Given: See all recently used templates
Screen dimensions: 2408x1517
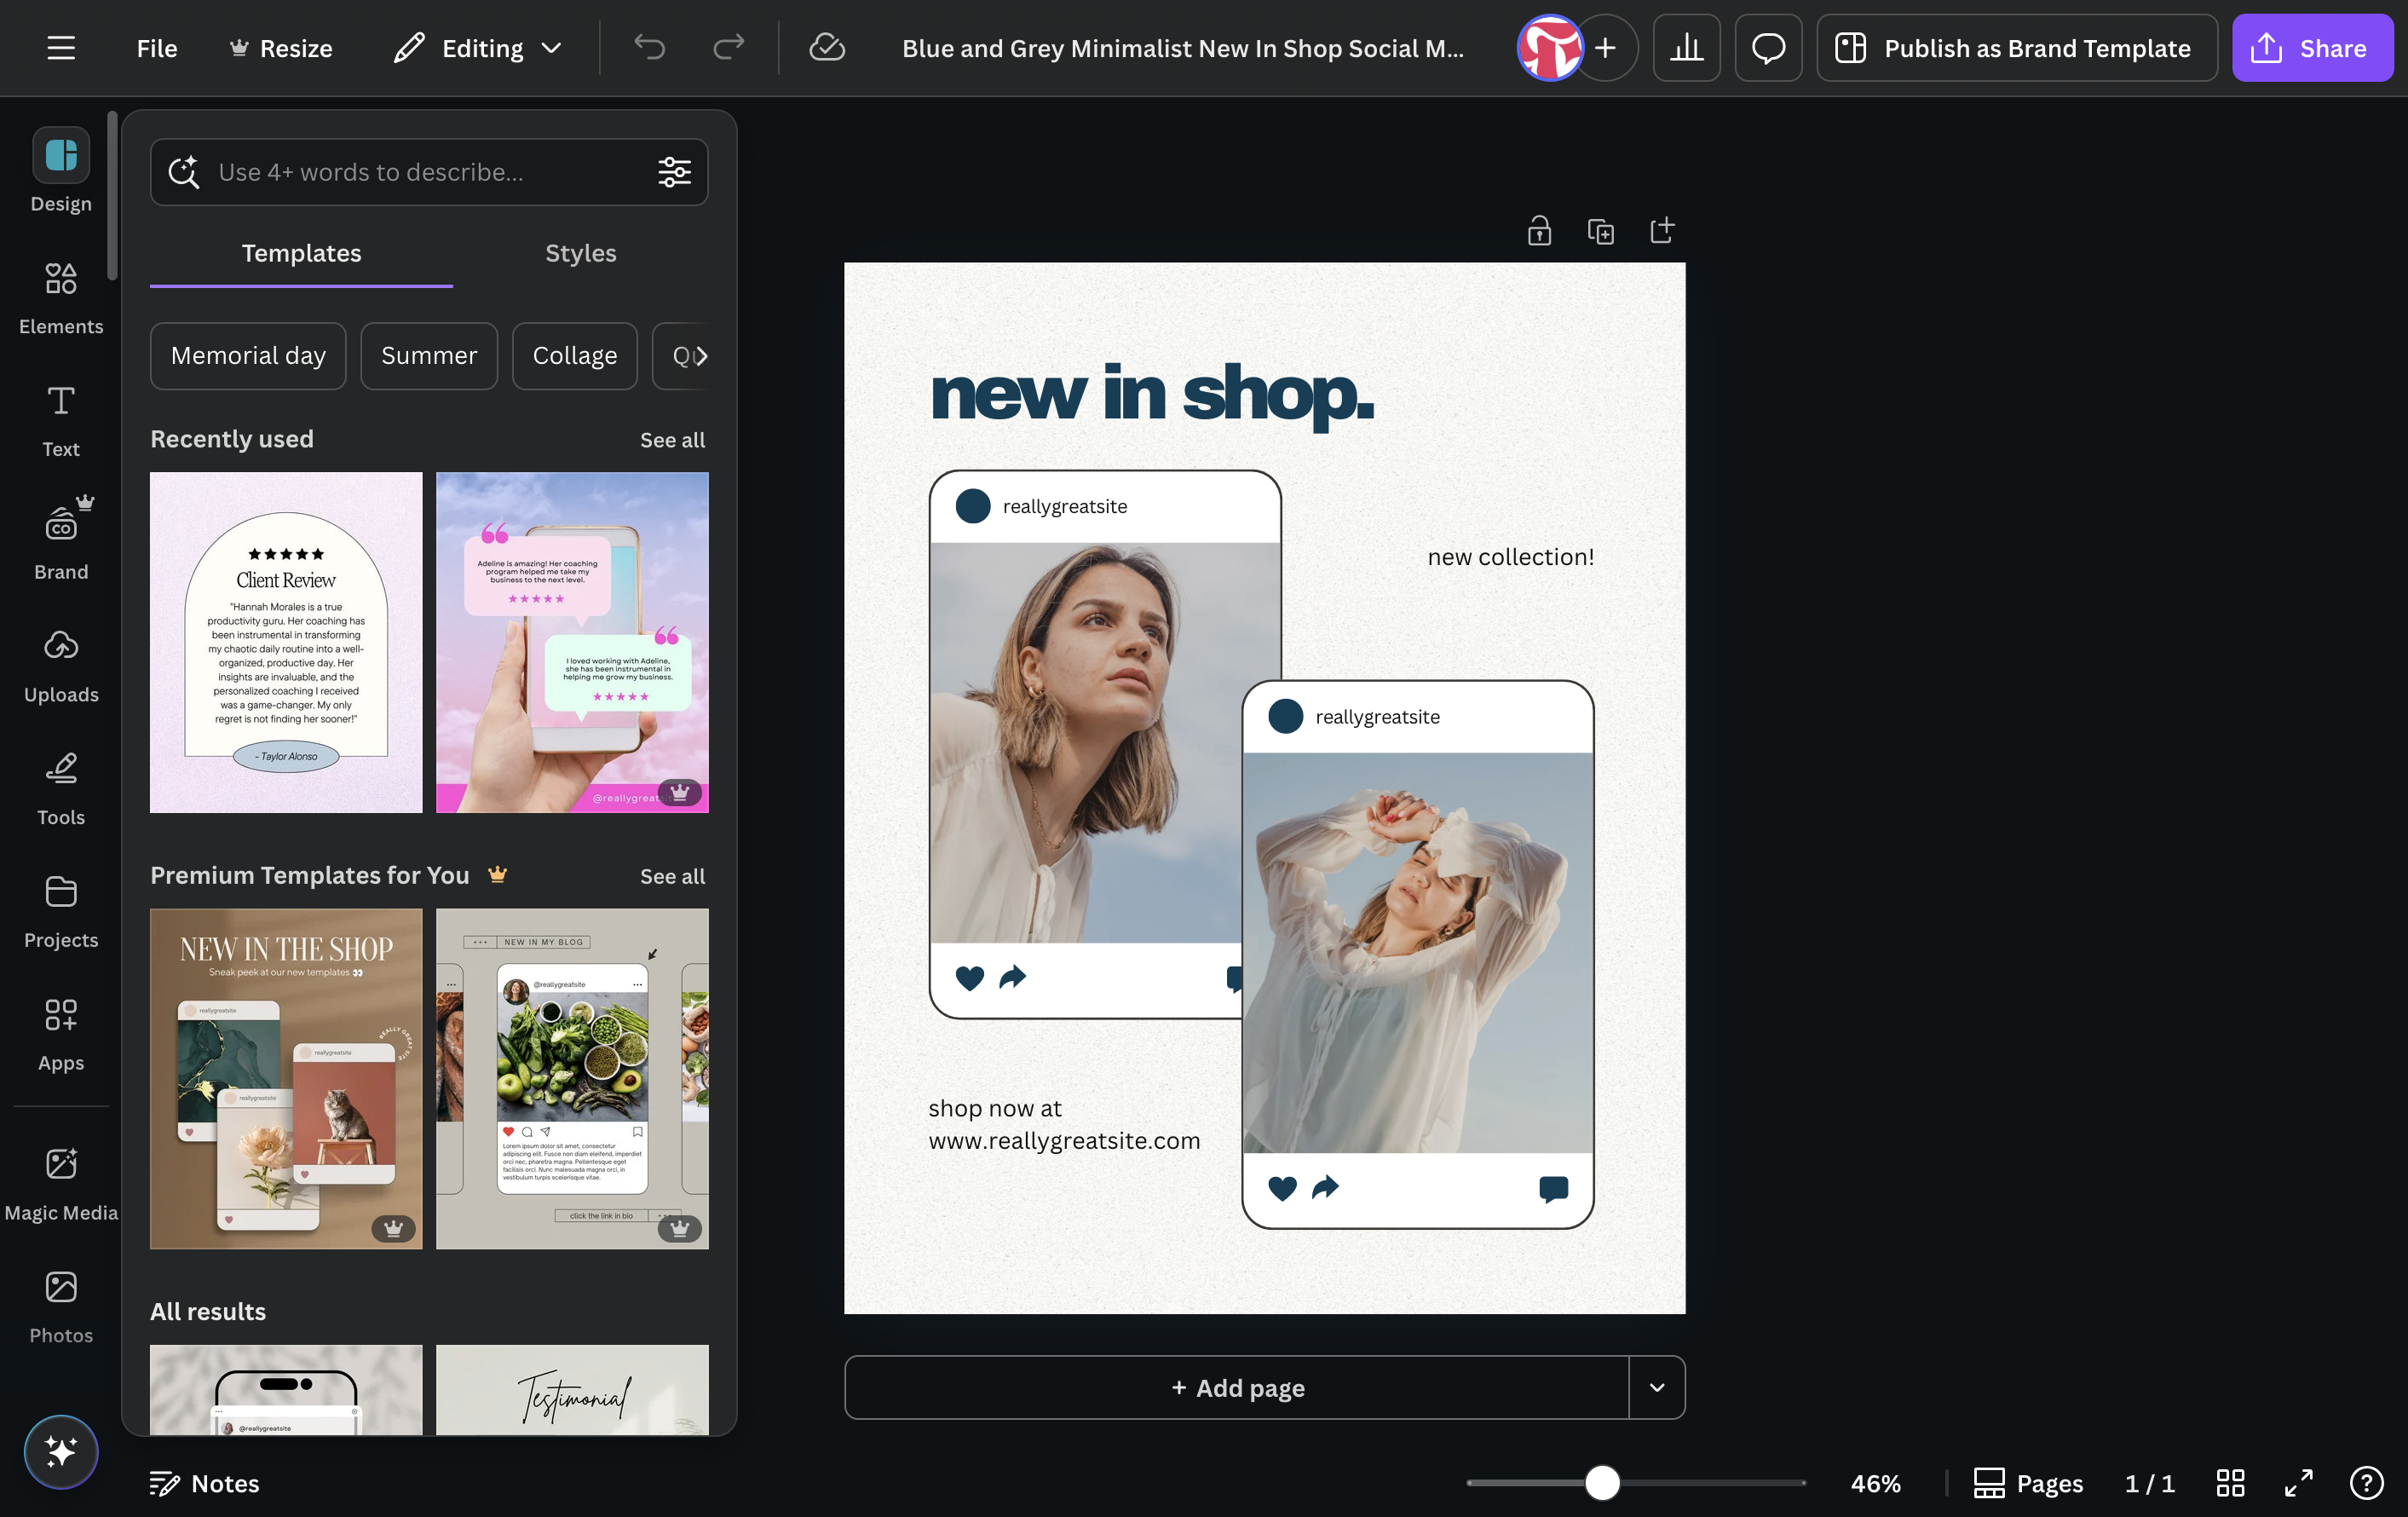Looking at the screenshot, I should (672, 440).
